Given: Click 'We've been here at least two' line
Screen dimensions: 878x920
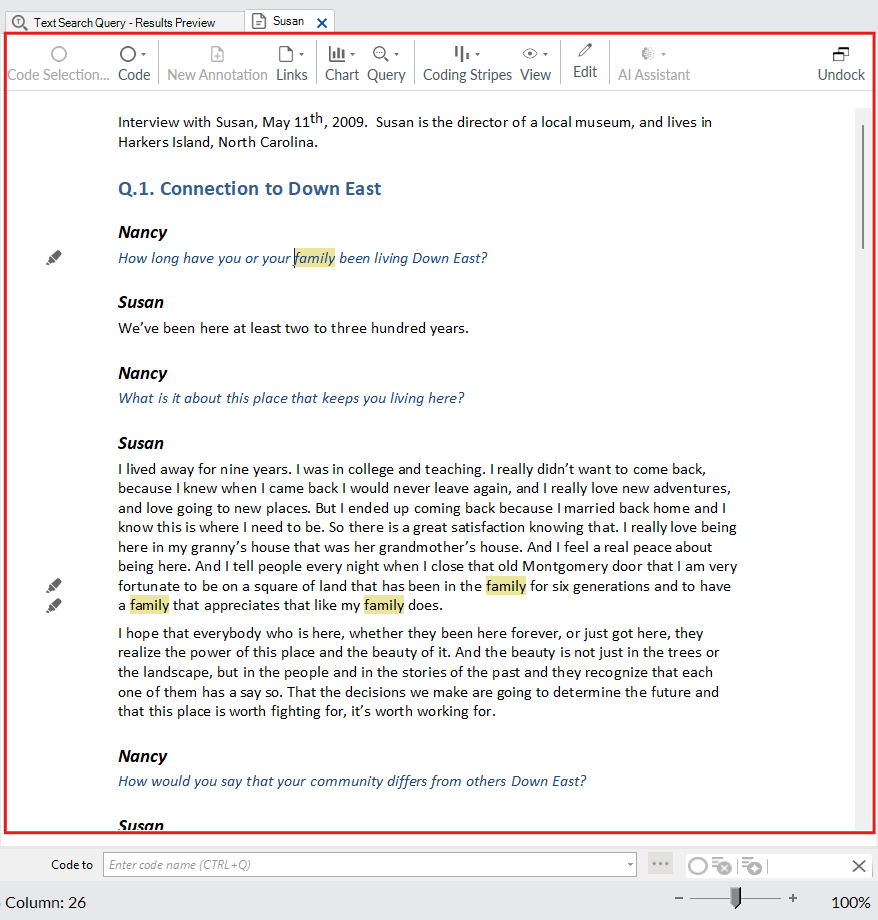Looking at the screenshot, I should 293,328.
